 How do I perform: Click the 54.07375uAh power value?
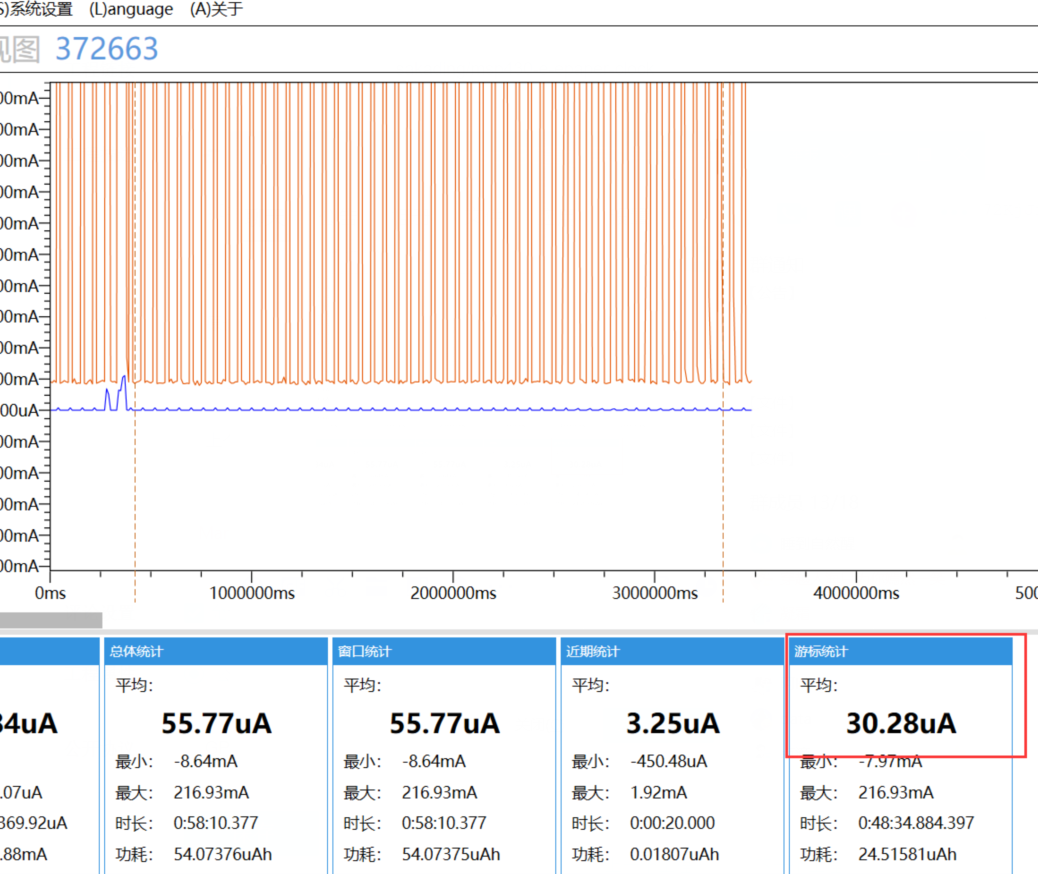(451, 854)
